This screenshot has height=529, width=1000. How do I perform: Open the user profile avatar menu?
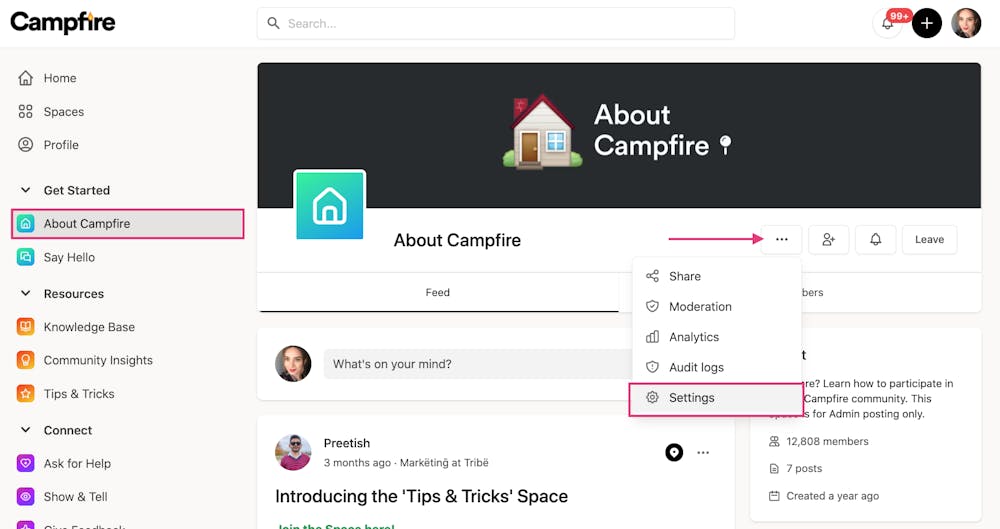click(x=966, y=23)
